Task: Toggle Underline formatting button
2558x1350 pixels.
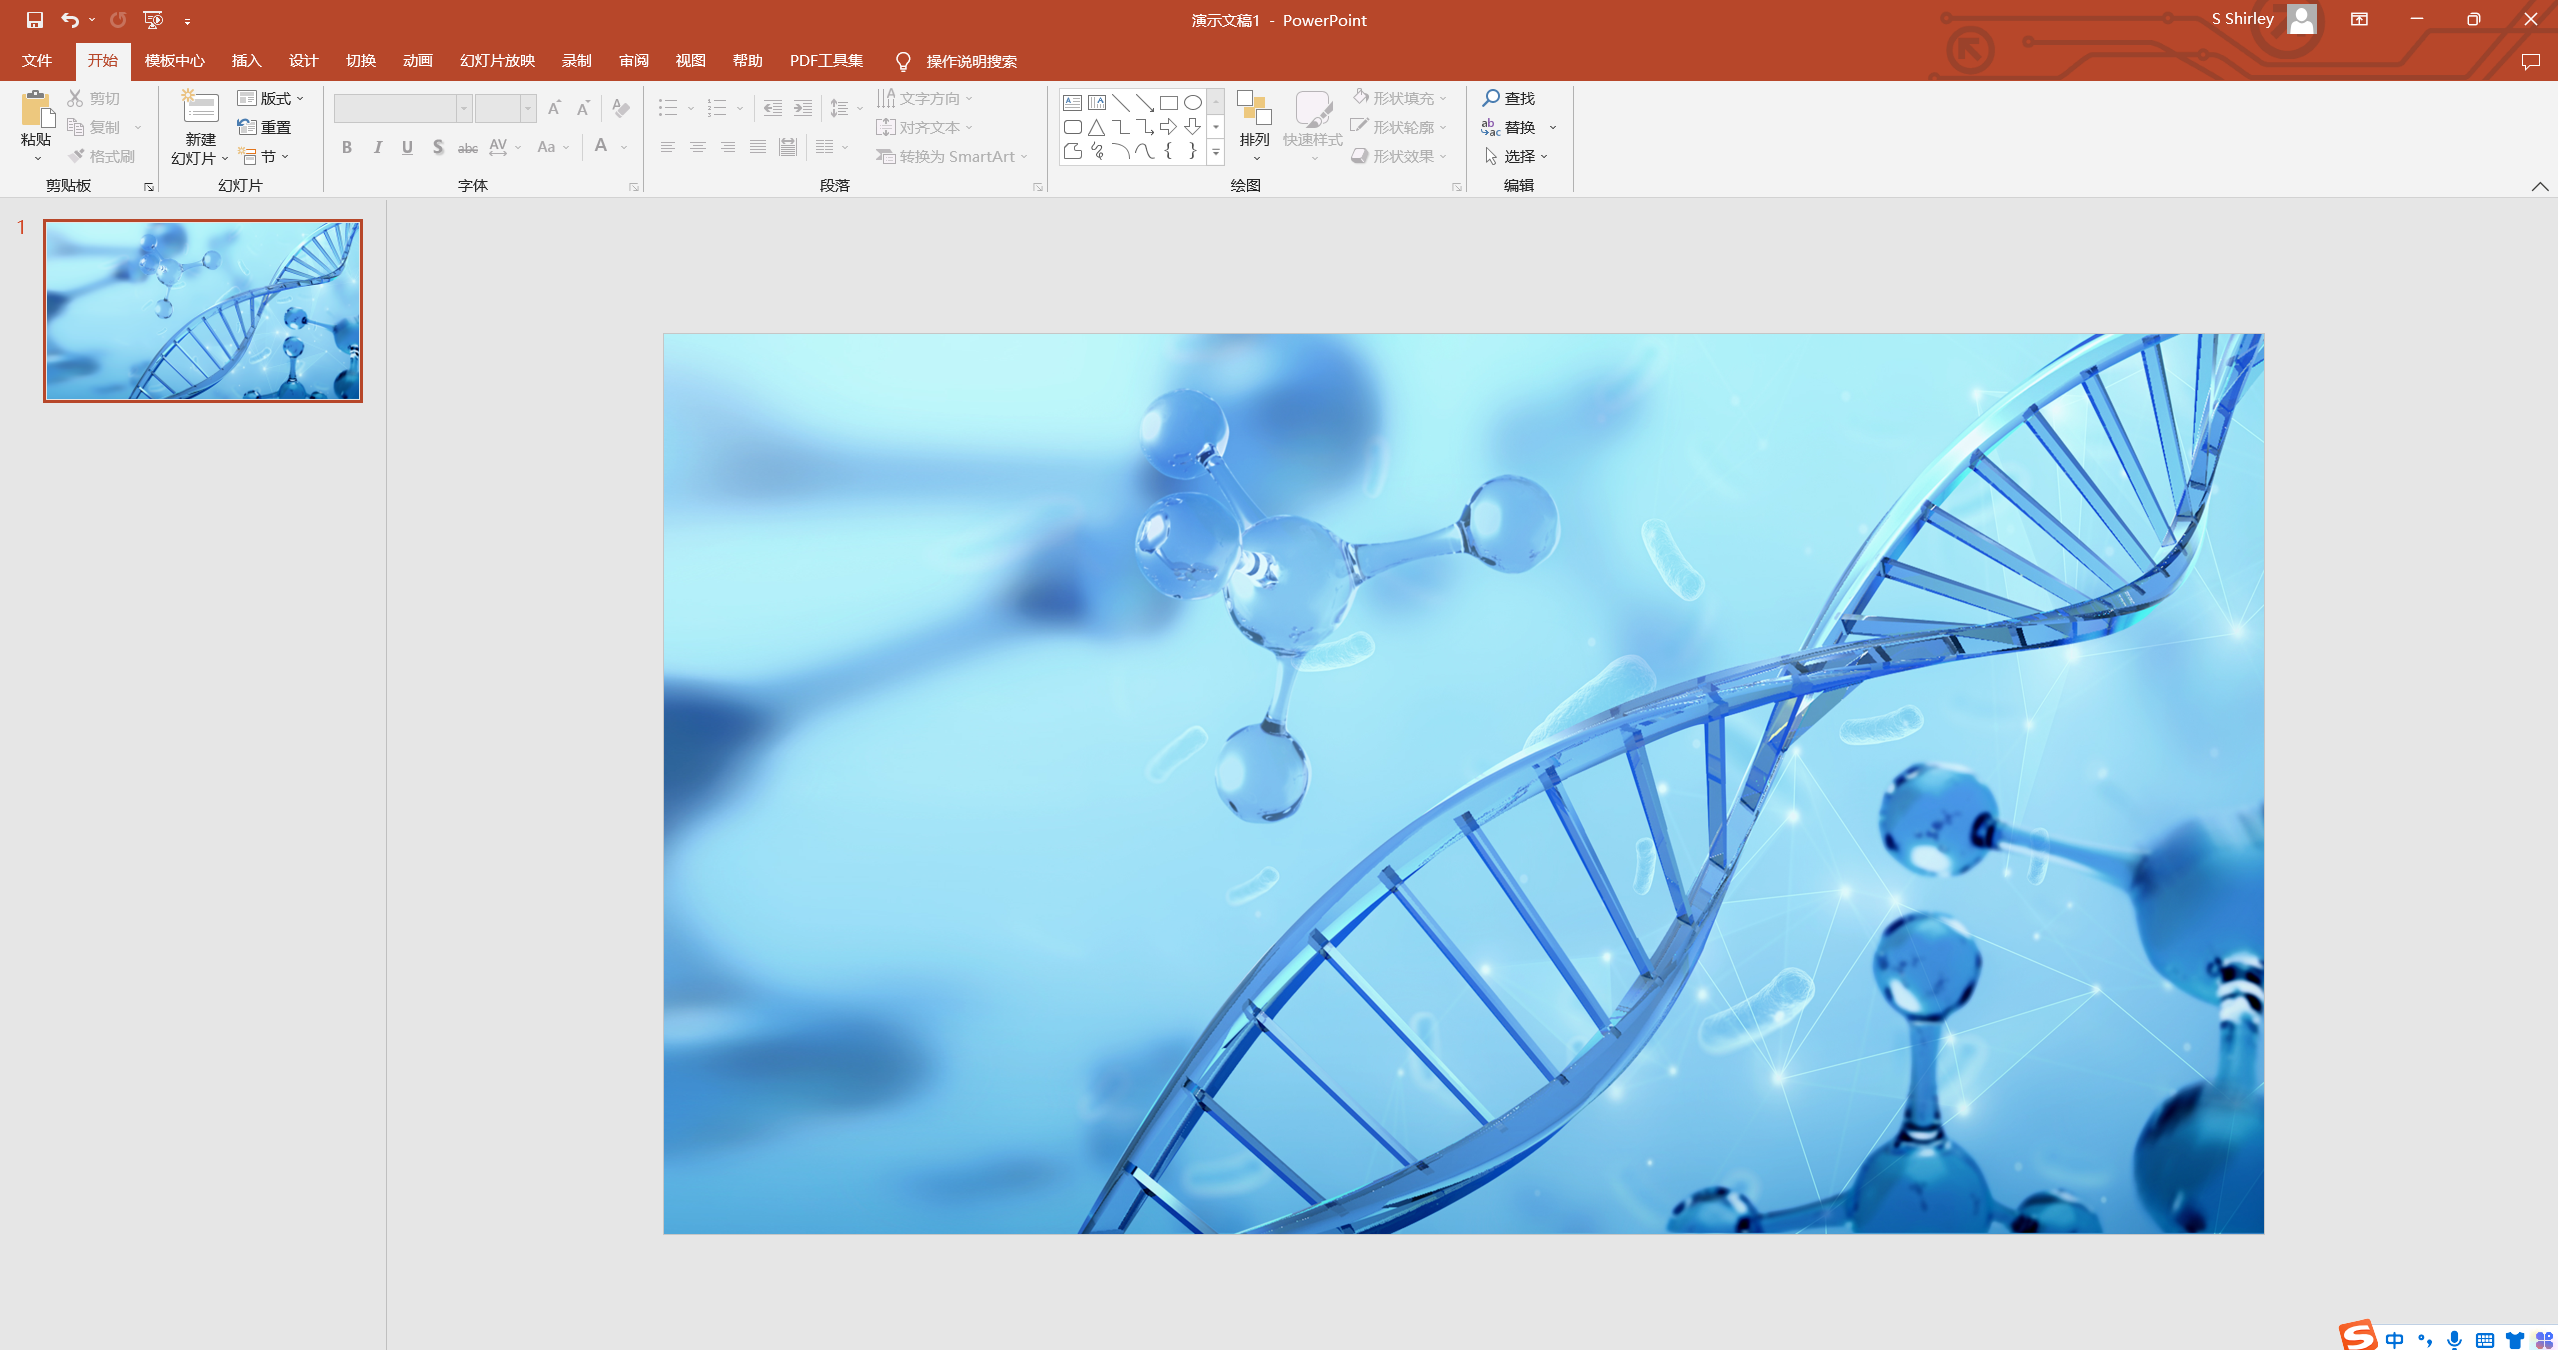Action: tap(407, 147)
